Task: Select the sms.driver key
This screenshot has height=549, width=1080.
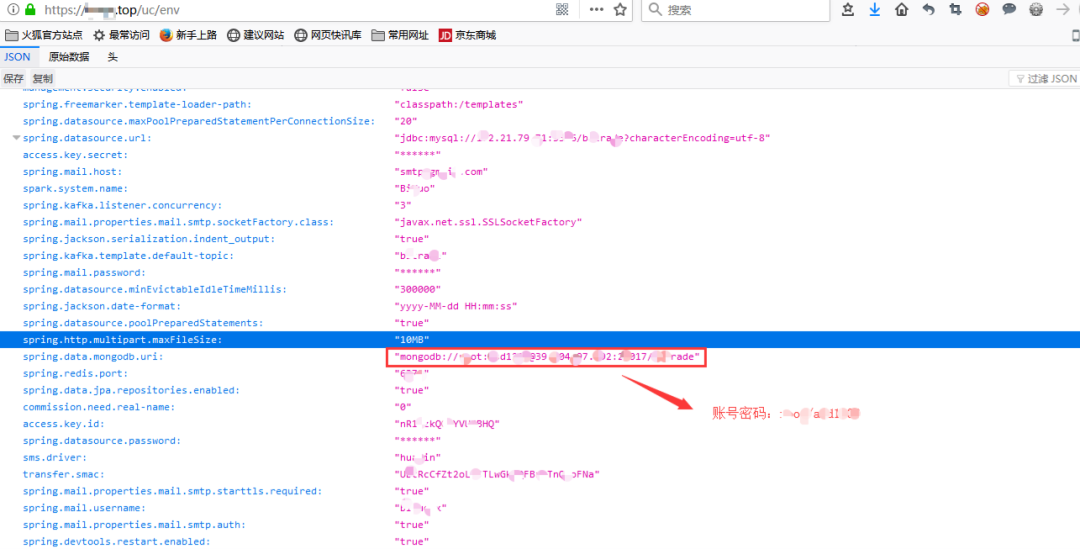Action: (x=54, y=457)
